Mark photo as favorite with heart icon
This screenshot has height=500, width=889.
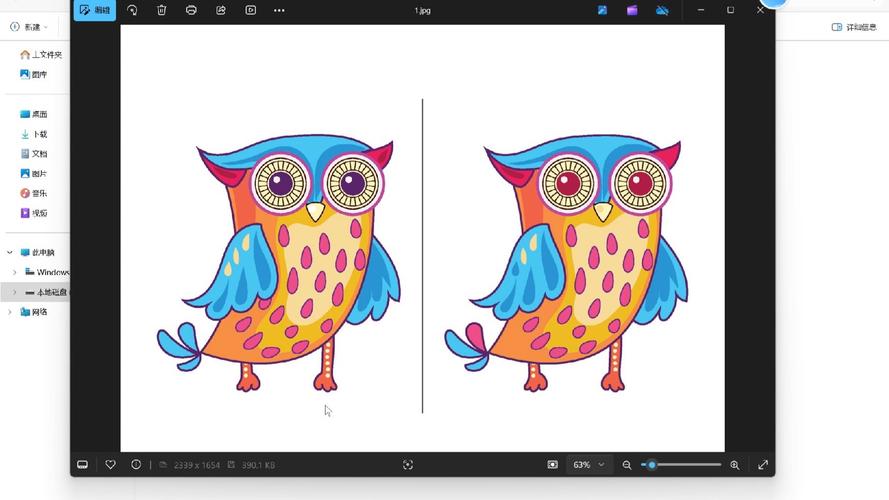(111, 465)
